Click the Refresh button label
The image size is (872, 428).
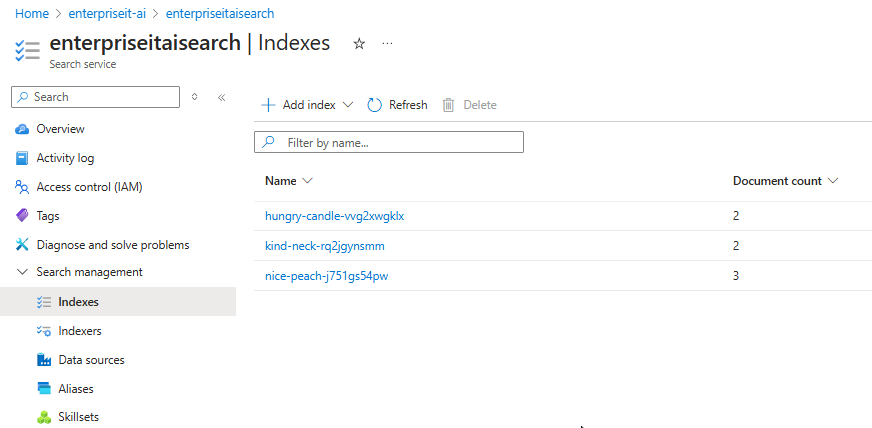click(x=408, y=105)
